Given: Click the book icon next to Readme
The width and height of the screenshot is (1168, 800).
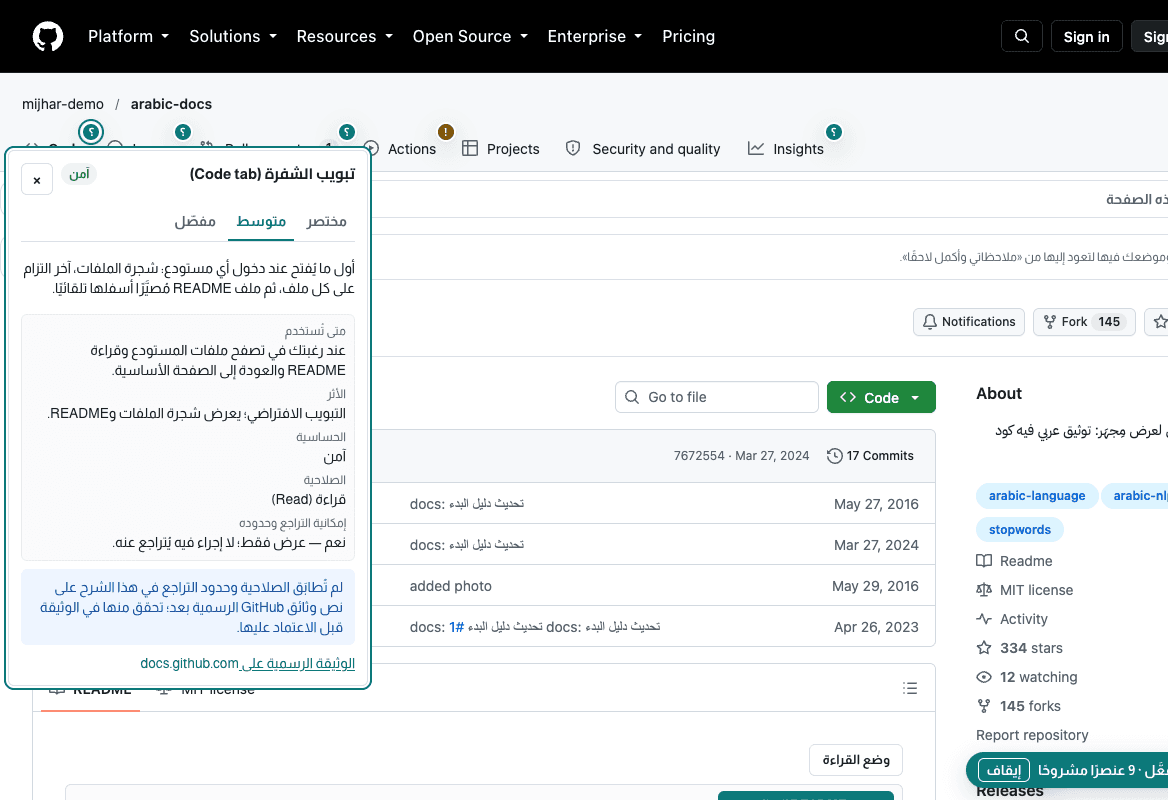Looking at the screenshot, I should click(984, 561).
